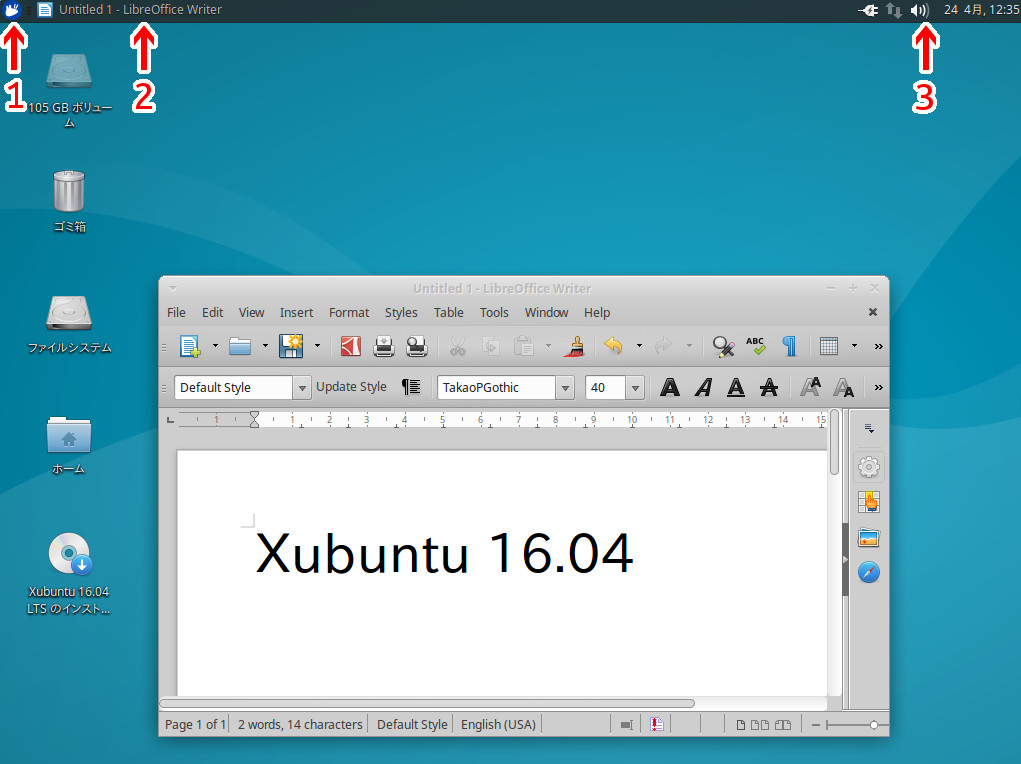This screenshot has height=764, width=1021.
Task: Click the Redo arrow
Action: coord(663,345)
